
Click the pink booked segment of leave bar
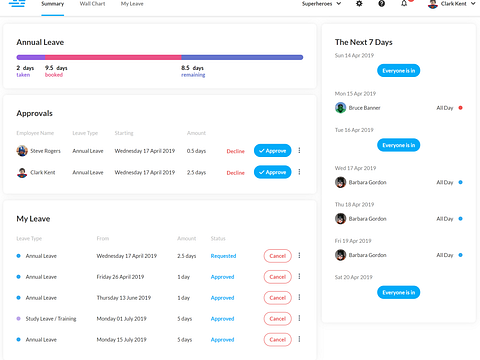tap(113, 57)
